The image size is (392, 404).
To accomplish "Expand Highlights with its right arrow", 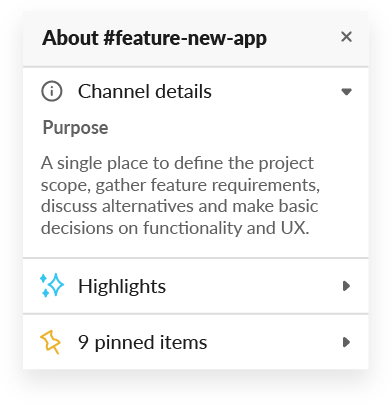I will coord(347,286).
